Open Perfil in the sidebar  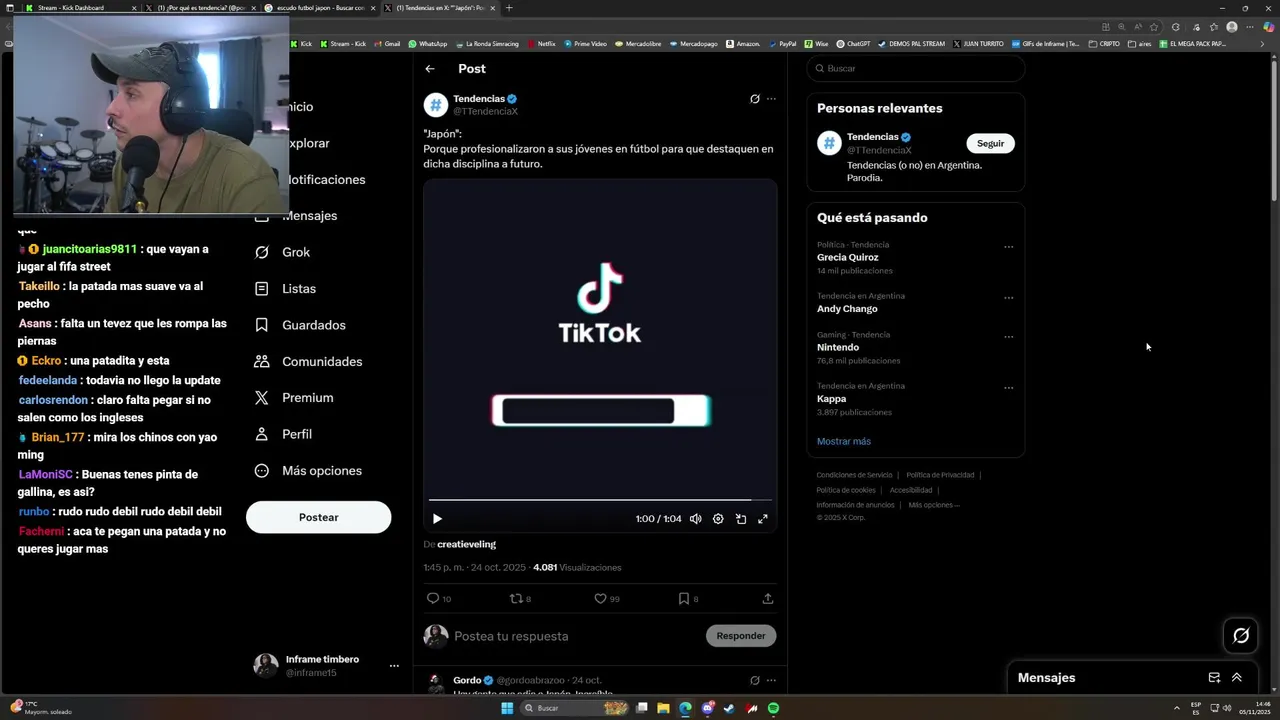[283, 434]
